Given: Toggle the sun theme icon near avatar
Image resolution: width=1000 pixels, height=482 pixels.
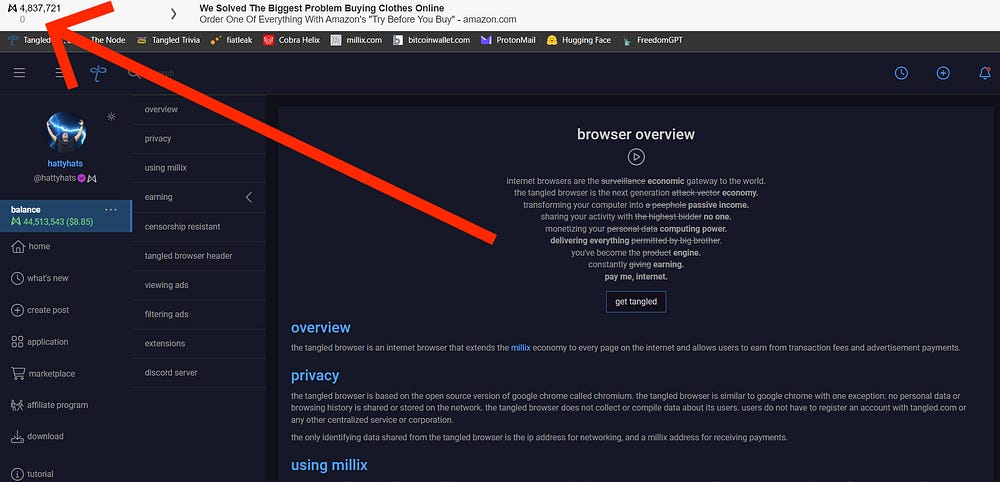Looking at the screenshot, I should coord(111,117).
